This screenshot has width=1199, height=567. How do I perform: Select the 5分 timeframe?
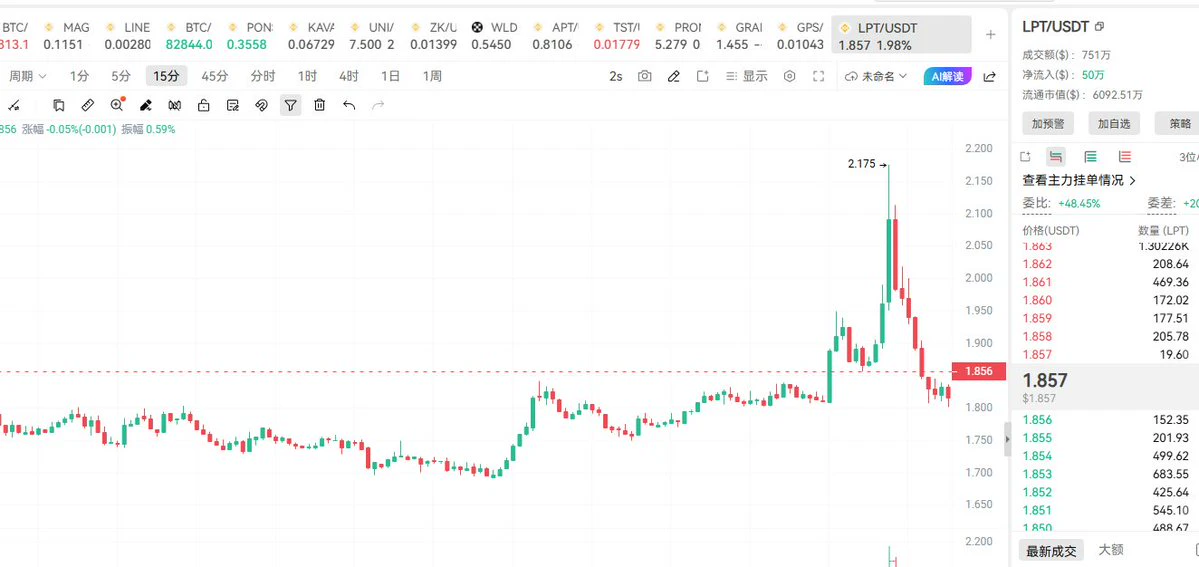(x=121, y=77)
